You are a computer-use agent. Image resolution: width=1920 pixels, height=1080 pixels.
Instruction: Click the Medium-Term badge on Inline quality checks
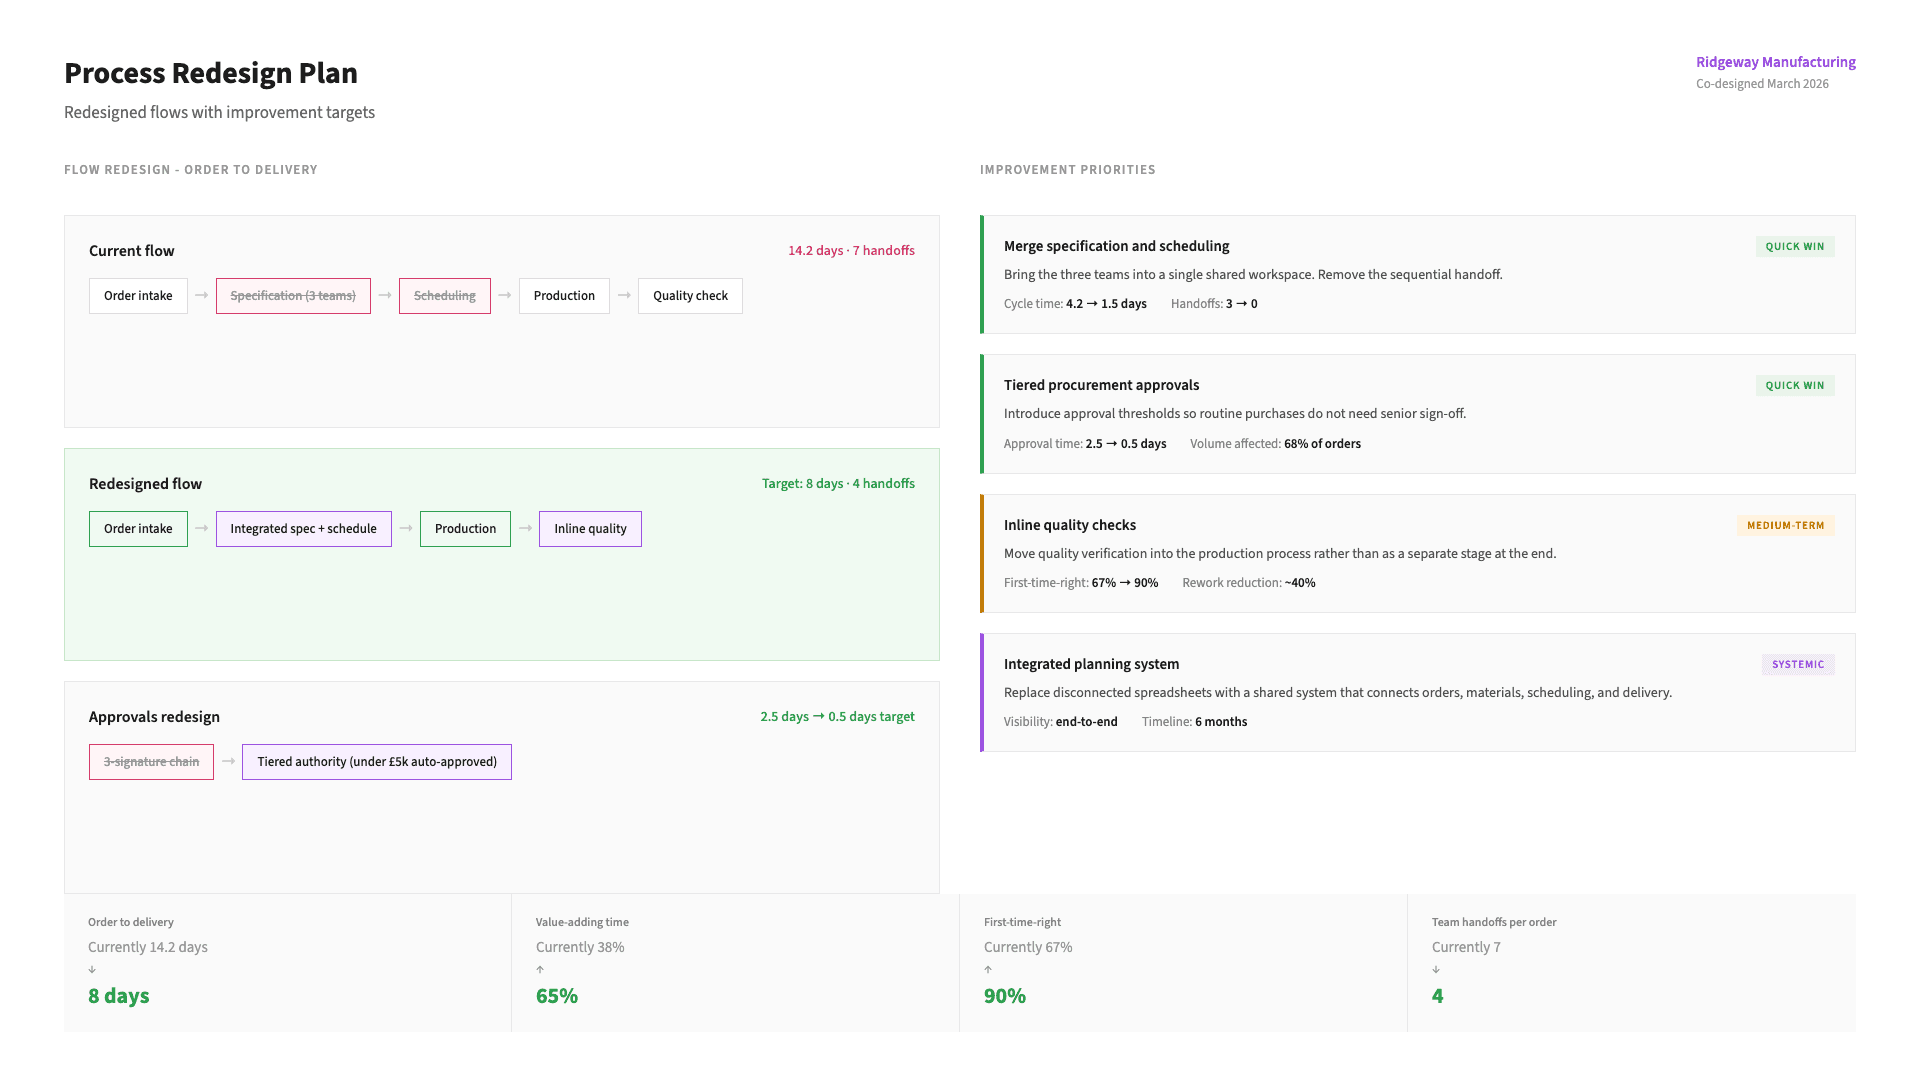pos(1785,526)
